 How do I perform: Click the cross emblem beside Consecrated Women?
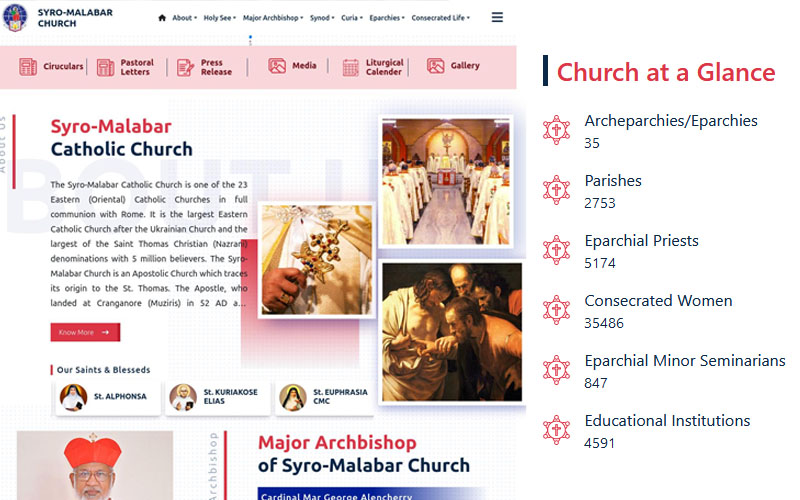pyautogui.click(x=556, y=310)
